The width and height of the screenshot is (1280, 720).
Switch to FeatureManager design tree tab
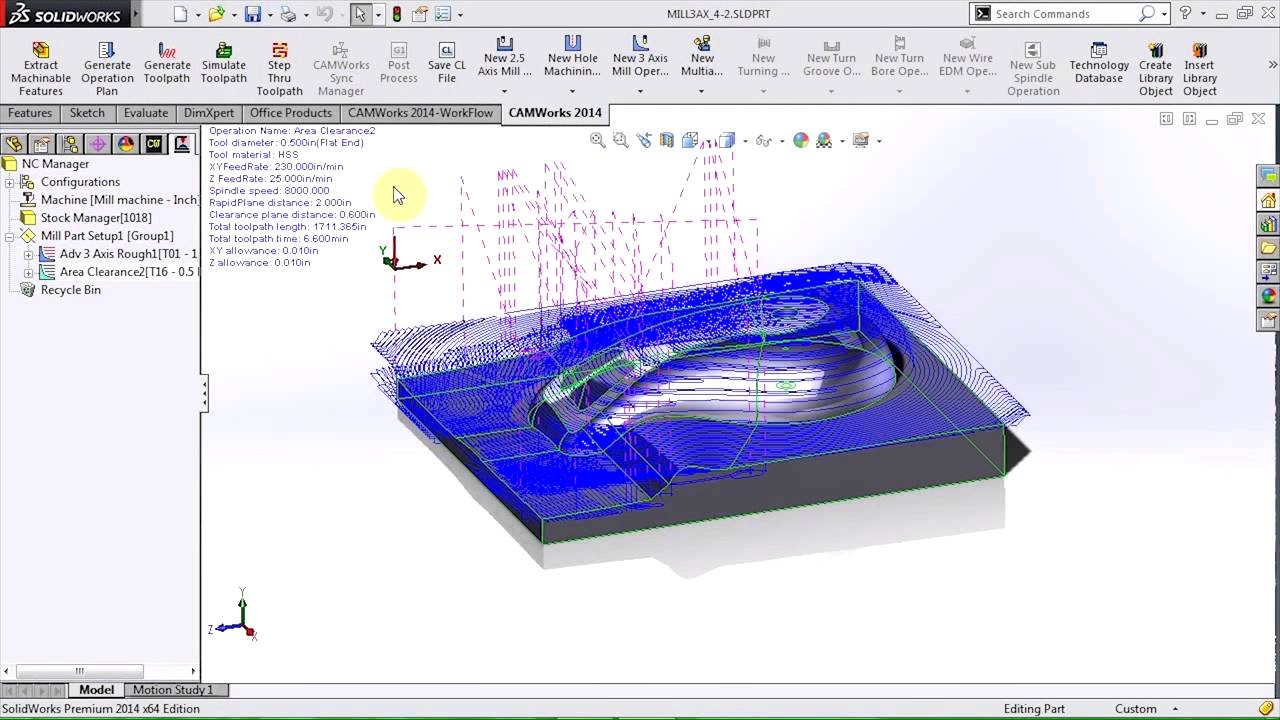[14, 144]
